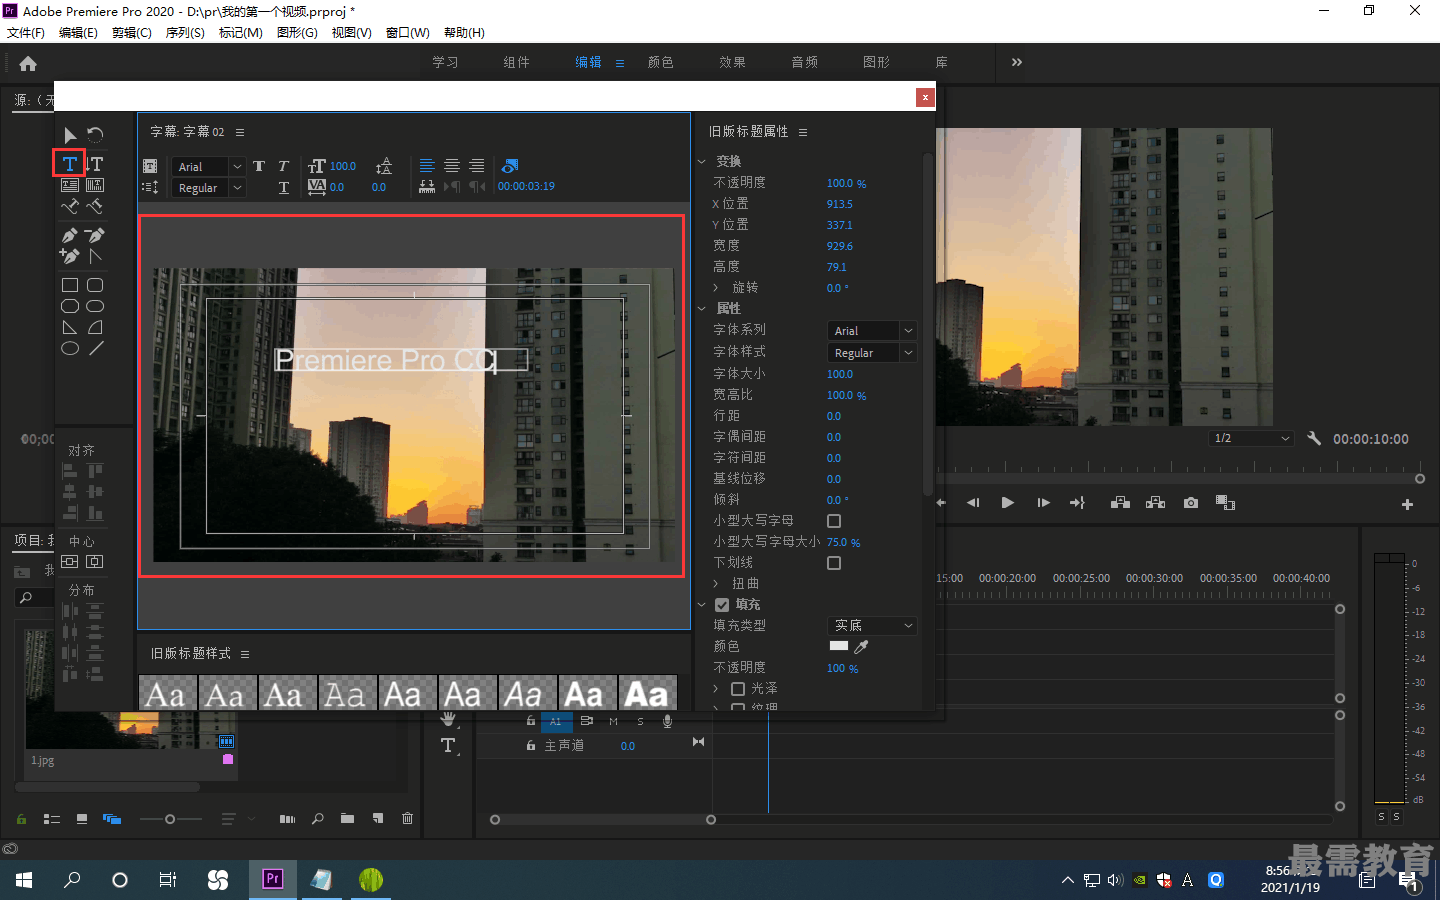Select the Ellipse shape tool

[x=70, y=348]
